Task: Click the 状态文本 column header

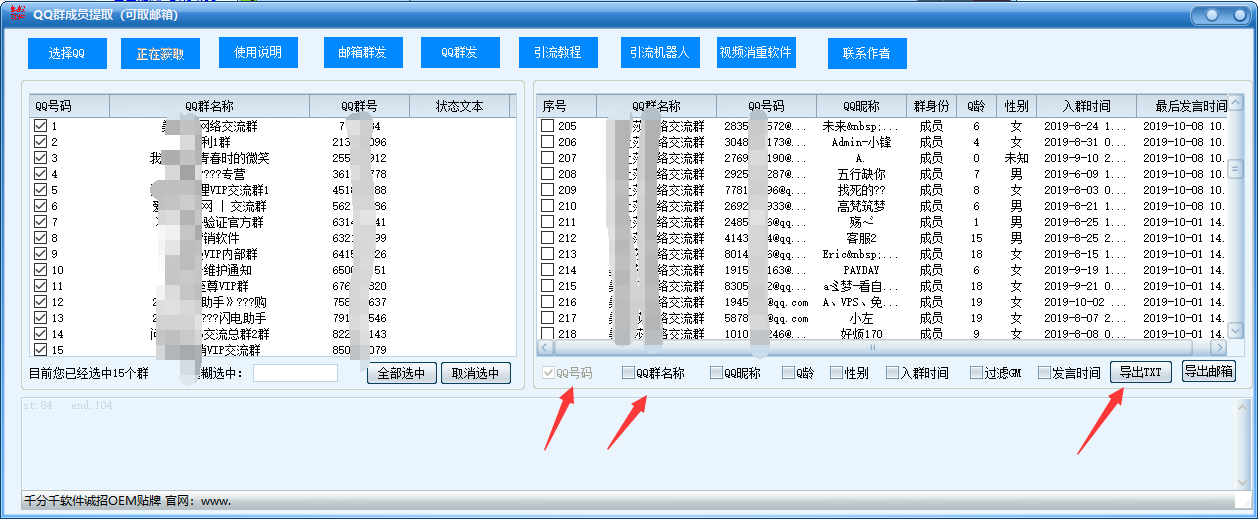Action: click(459, 106)
